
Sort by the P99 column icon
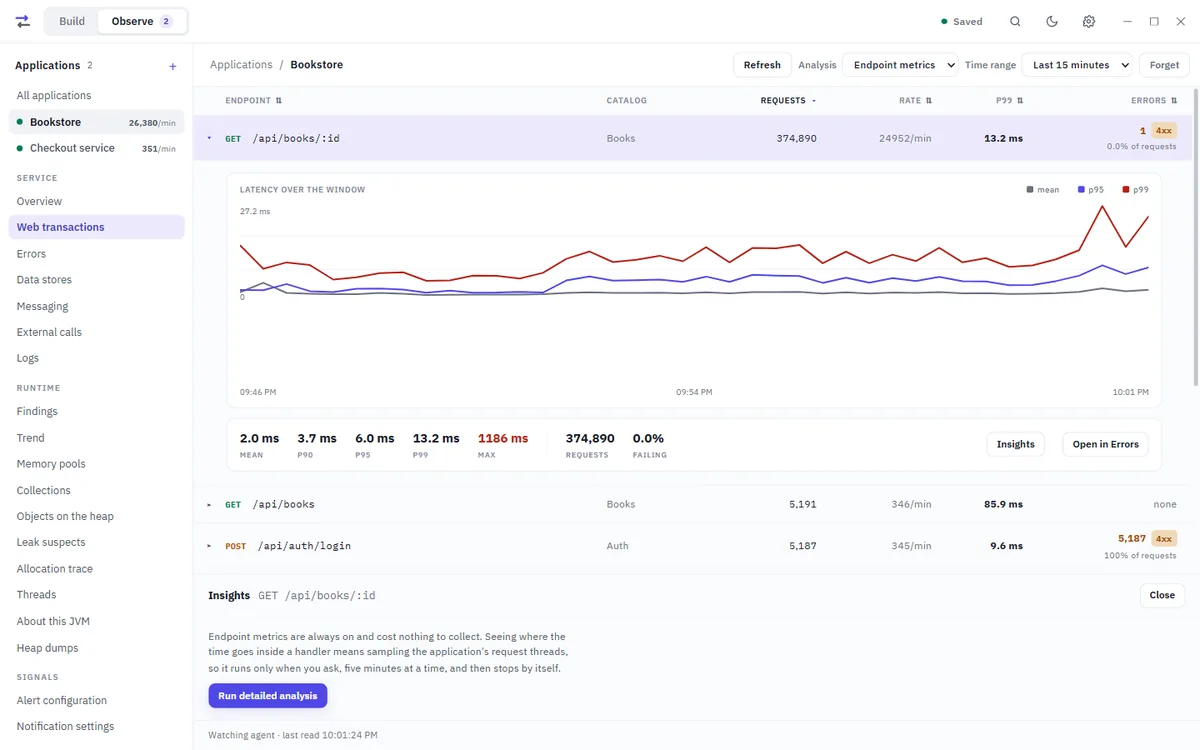(1020, 100)
